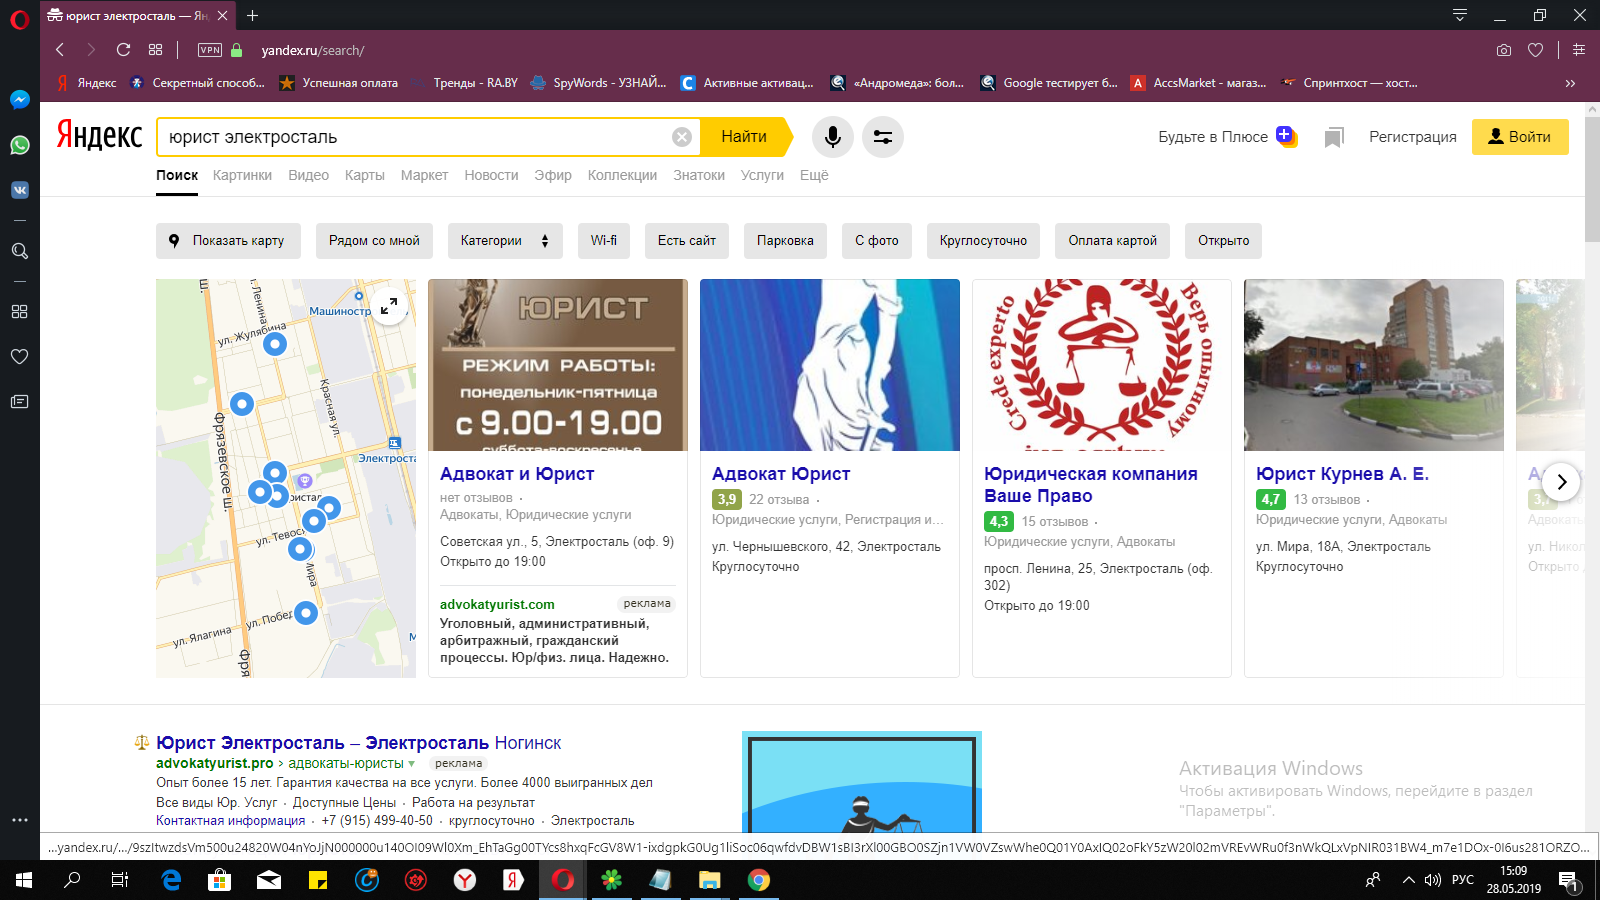Clear the Yandex search field
The image size is (1600, 900).
pos(682,137)
